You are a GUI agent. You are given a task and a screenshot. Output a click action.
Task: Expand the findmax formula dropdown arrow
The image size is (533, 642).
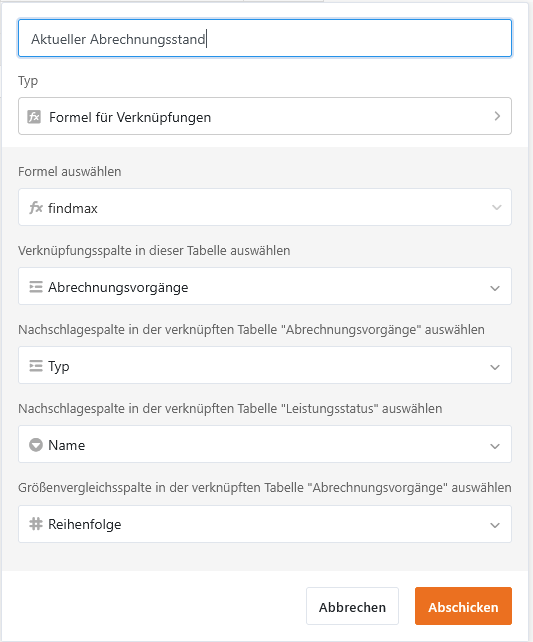coord(497,208)
